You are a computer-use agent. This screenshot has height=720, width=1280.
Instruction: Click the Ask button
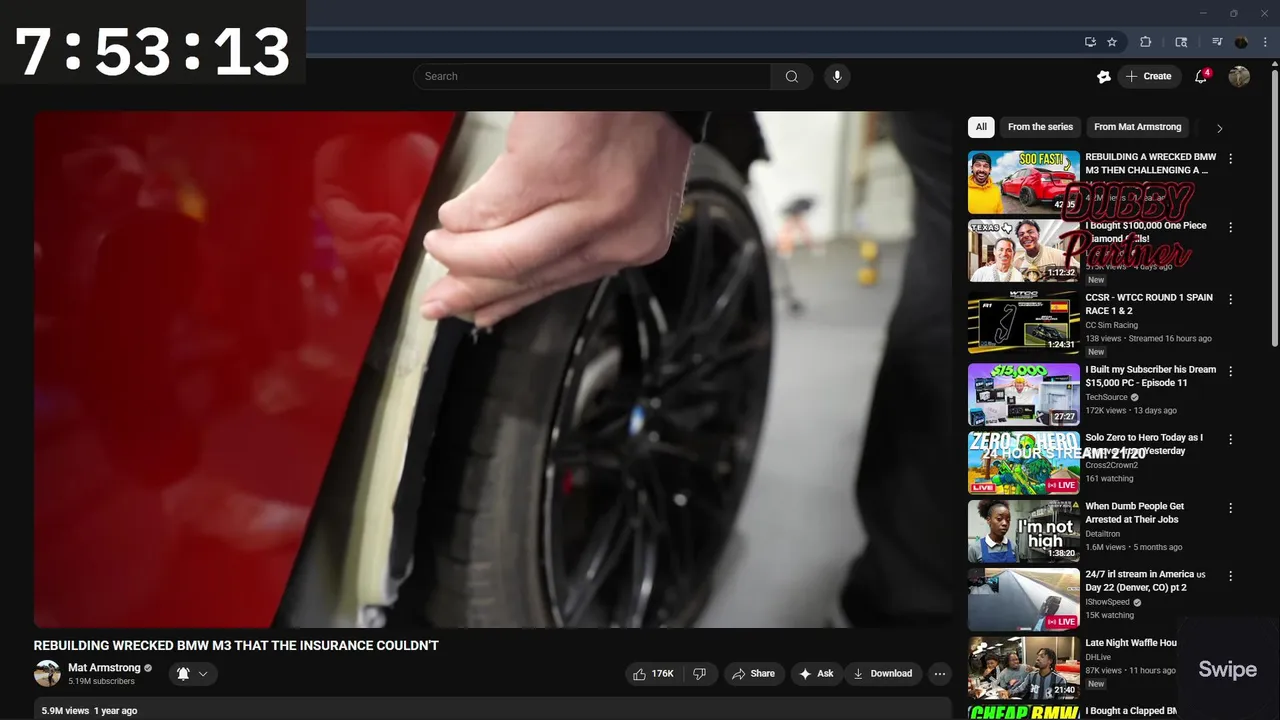tap(816, 674)
